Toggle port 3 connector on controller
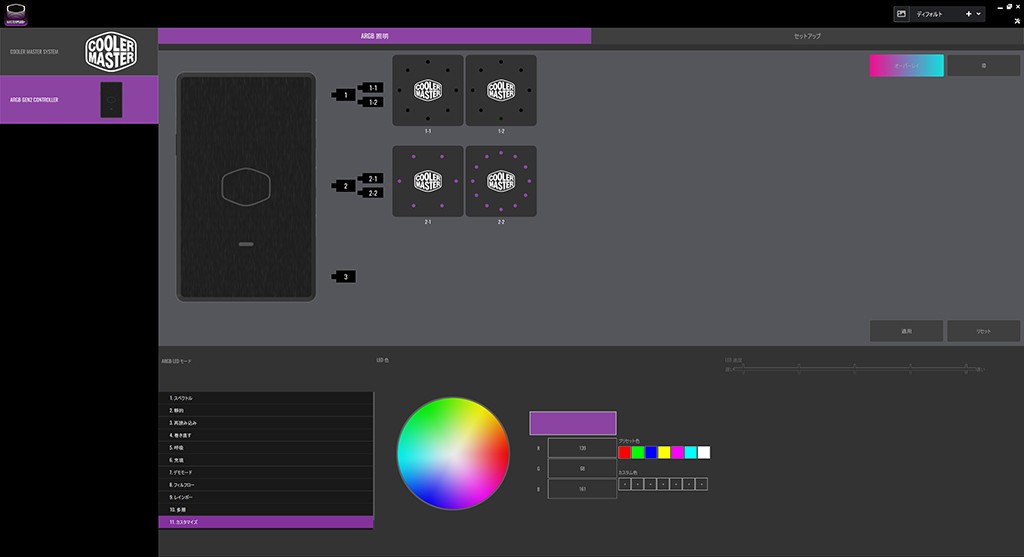 345,276
